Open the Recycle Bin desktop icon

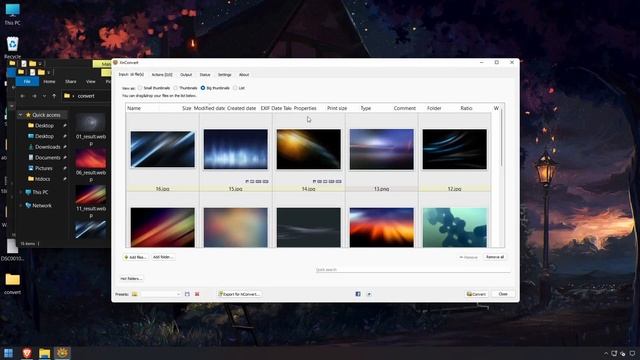[x=13, y=48]
